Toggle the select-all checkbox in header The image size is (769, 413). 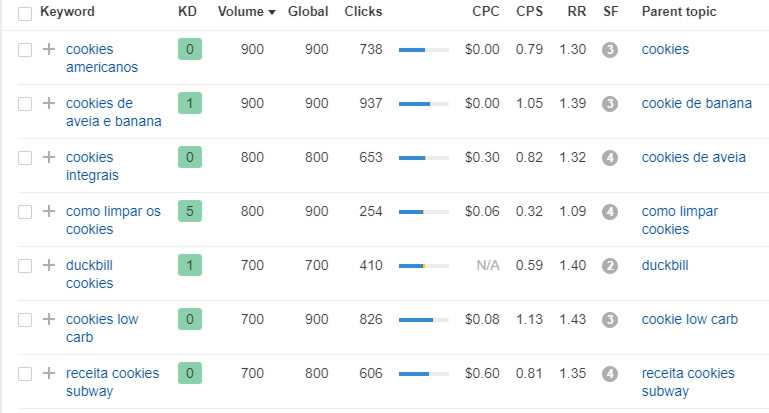(x=25, y=14)
